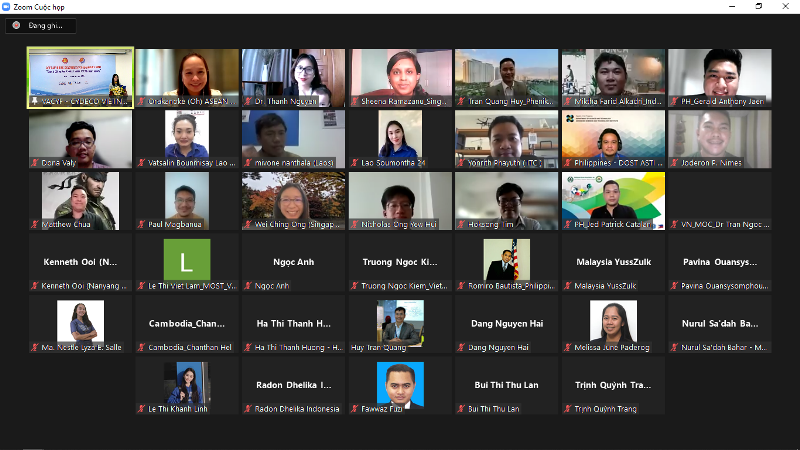Select the Radon Dhelika Indonesia tile
Image resolution: width=800 pixels, height=450 pixels.
[x=293, y=385]
